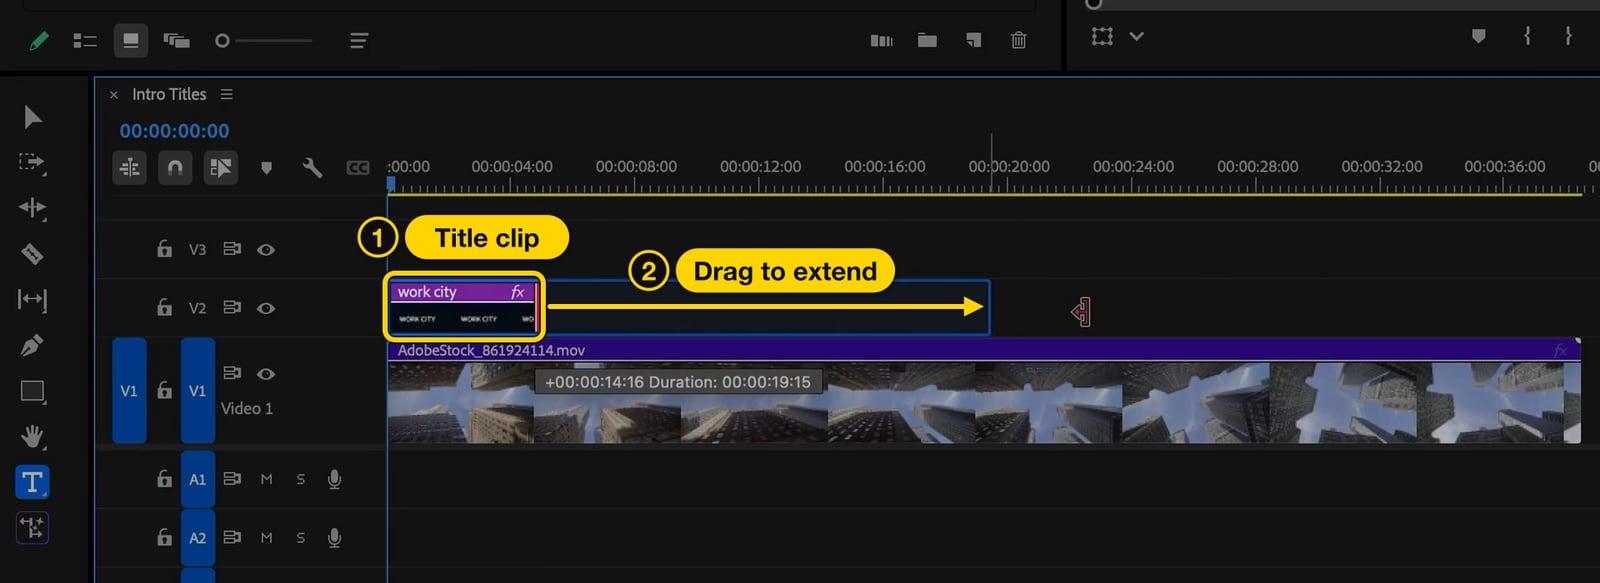This screenshot has height=583, width=1600.
Task: Target the A2 track header
Action: pyautogui.click(x=198, y=537)
